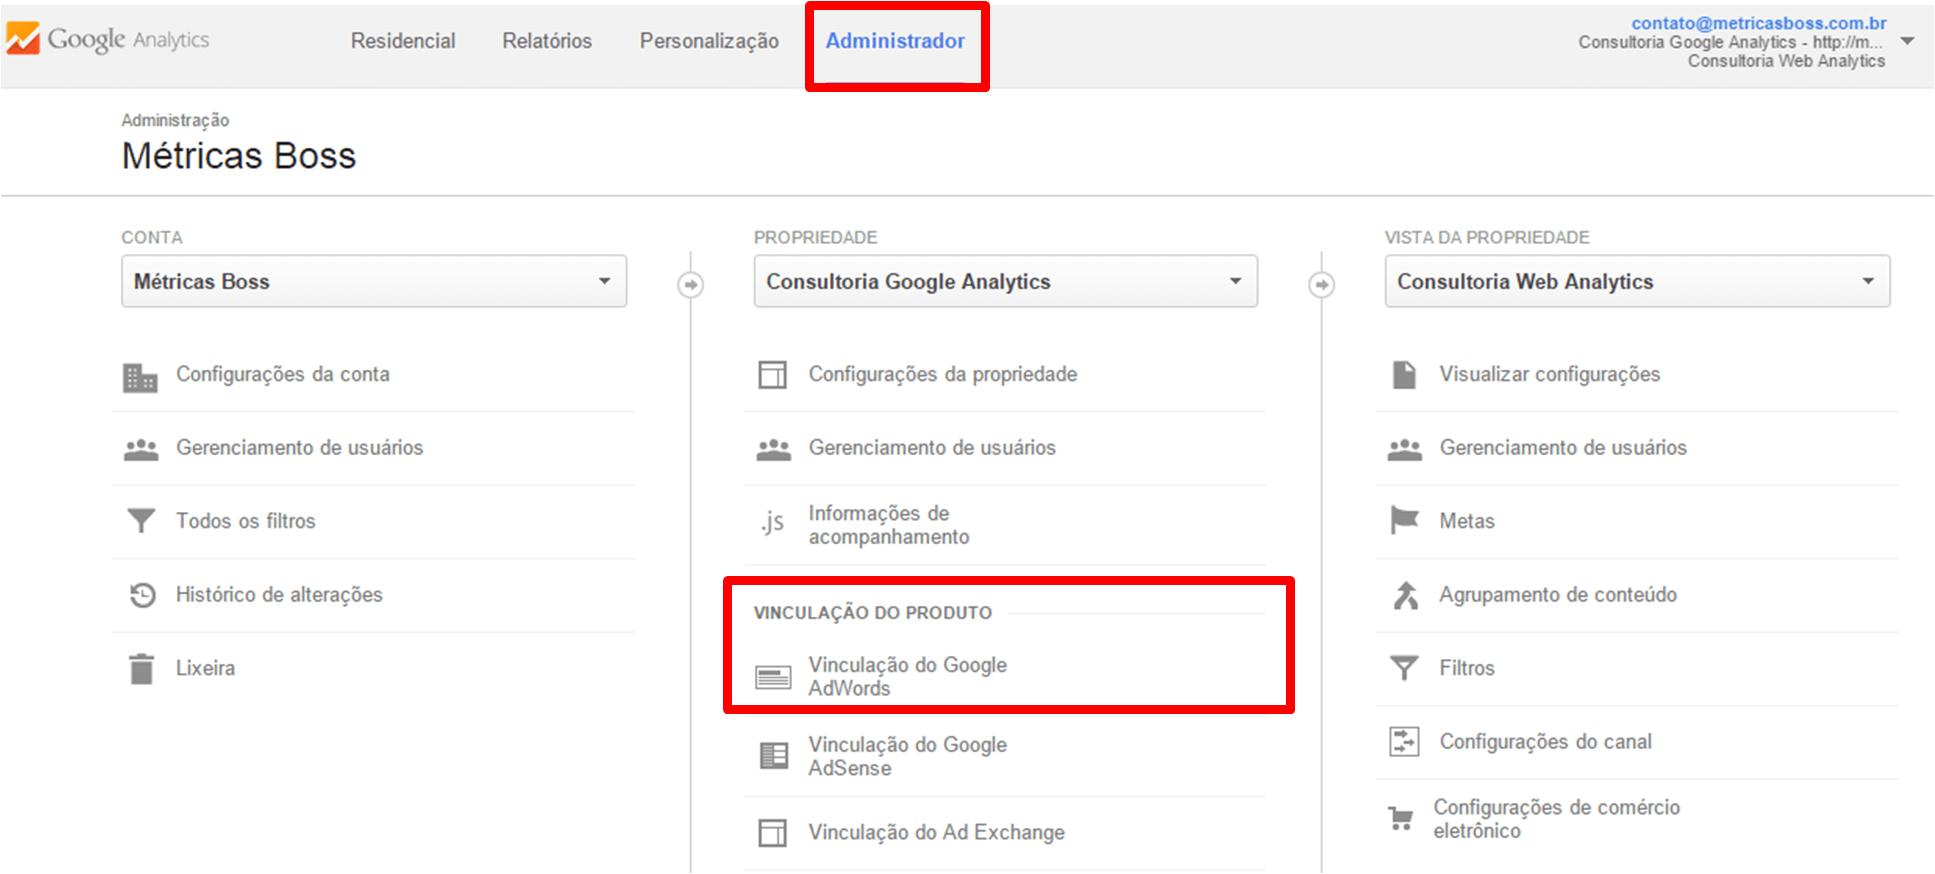
Task: Click the clock icon for Histórico de alterações
Action: click(142, 595)
